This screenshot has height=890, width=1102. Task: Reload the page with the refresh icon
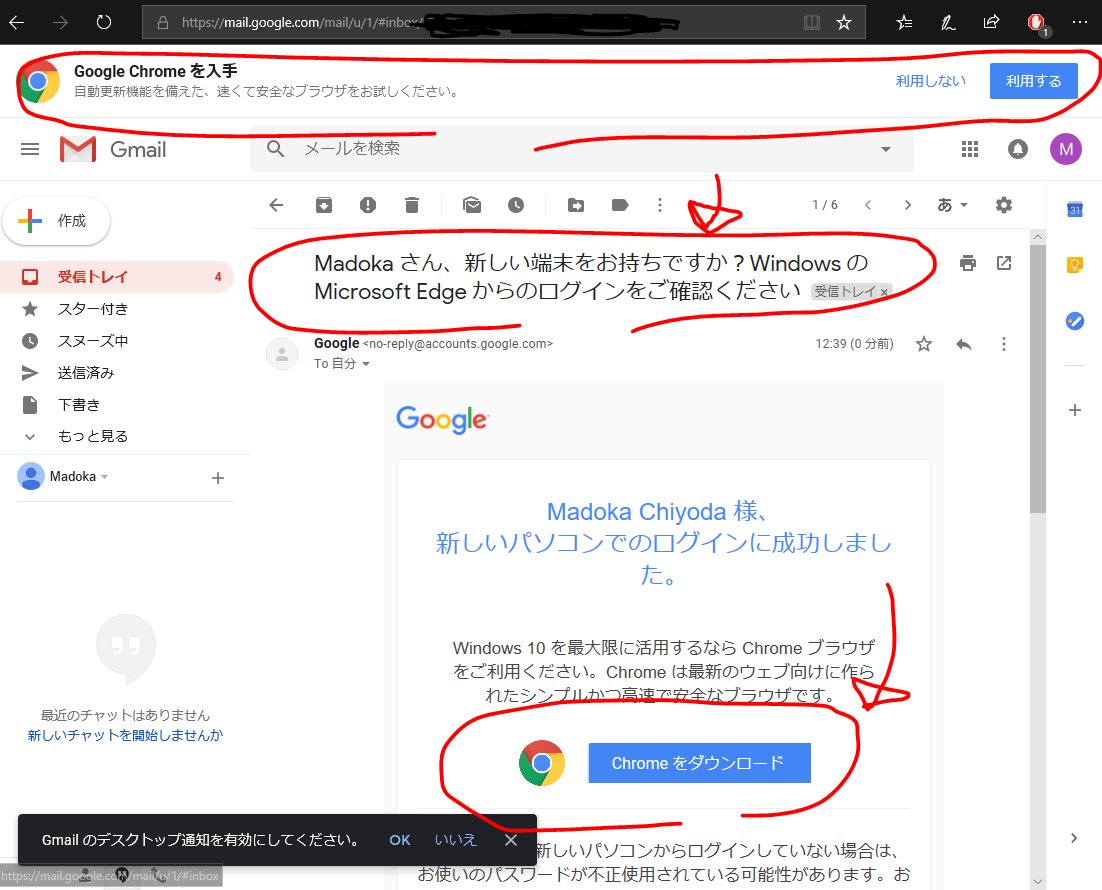[103, 22]
